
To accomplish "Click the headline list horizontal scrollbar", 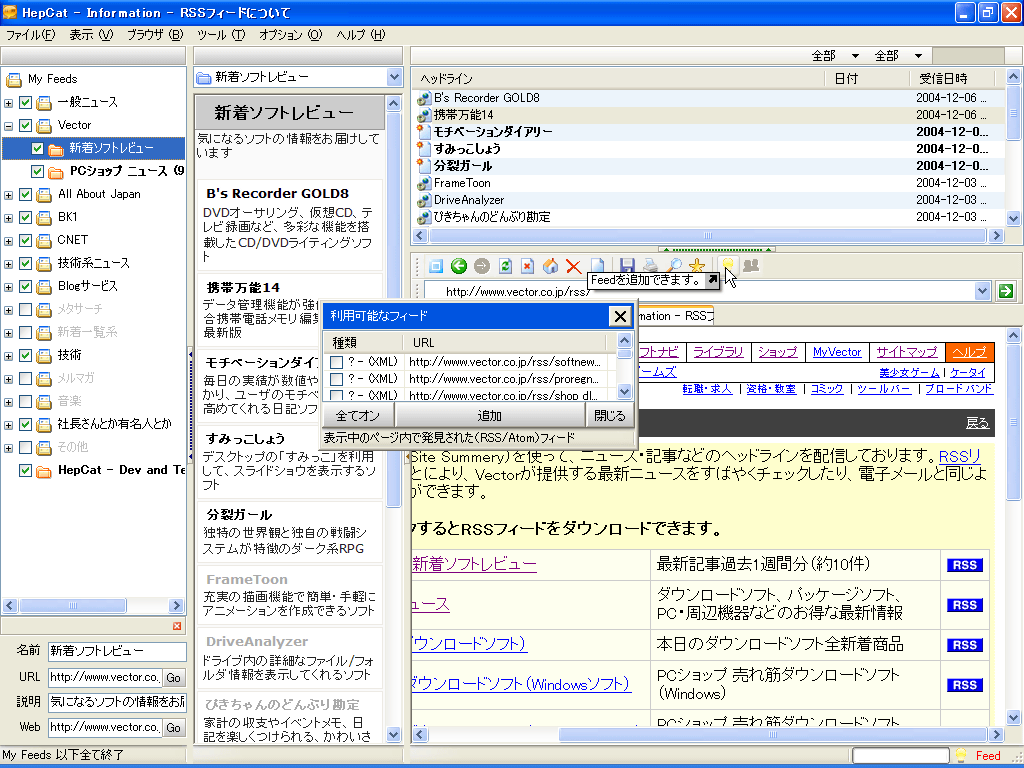I will pos(708,236).
